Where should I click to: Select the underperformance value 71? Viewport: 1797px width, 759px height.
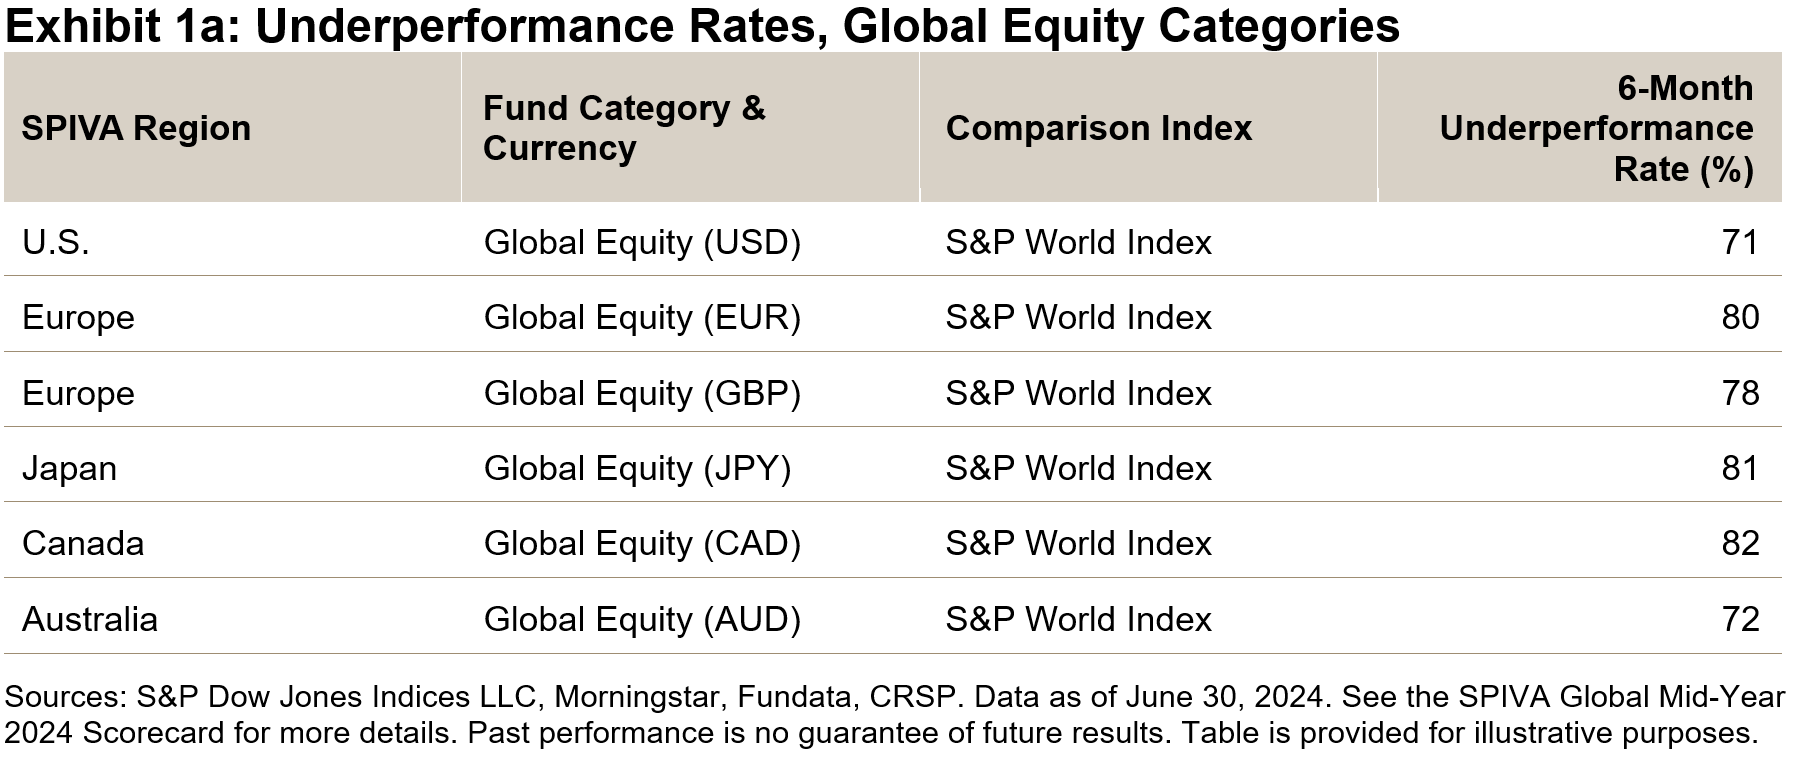[x=1739, y=243]
